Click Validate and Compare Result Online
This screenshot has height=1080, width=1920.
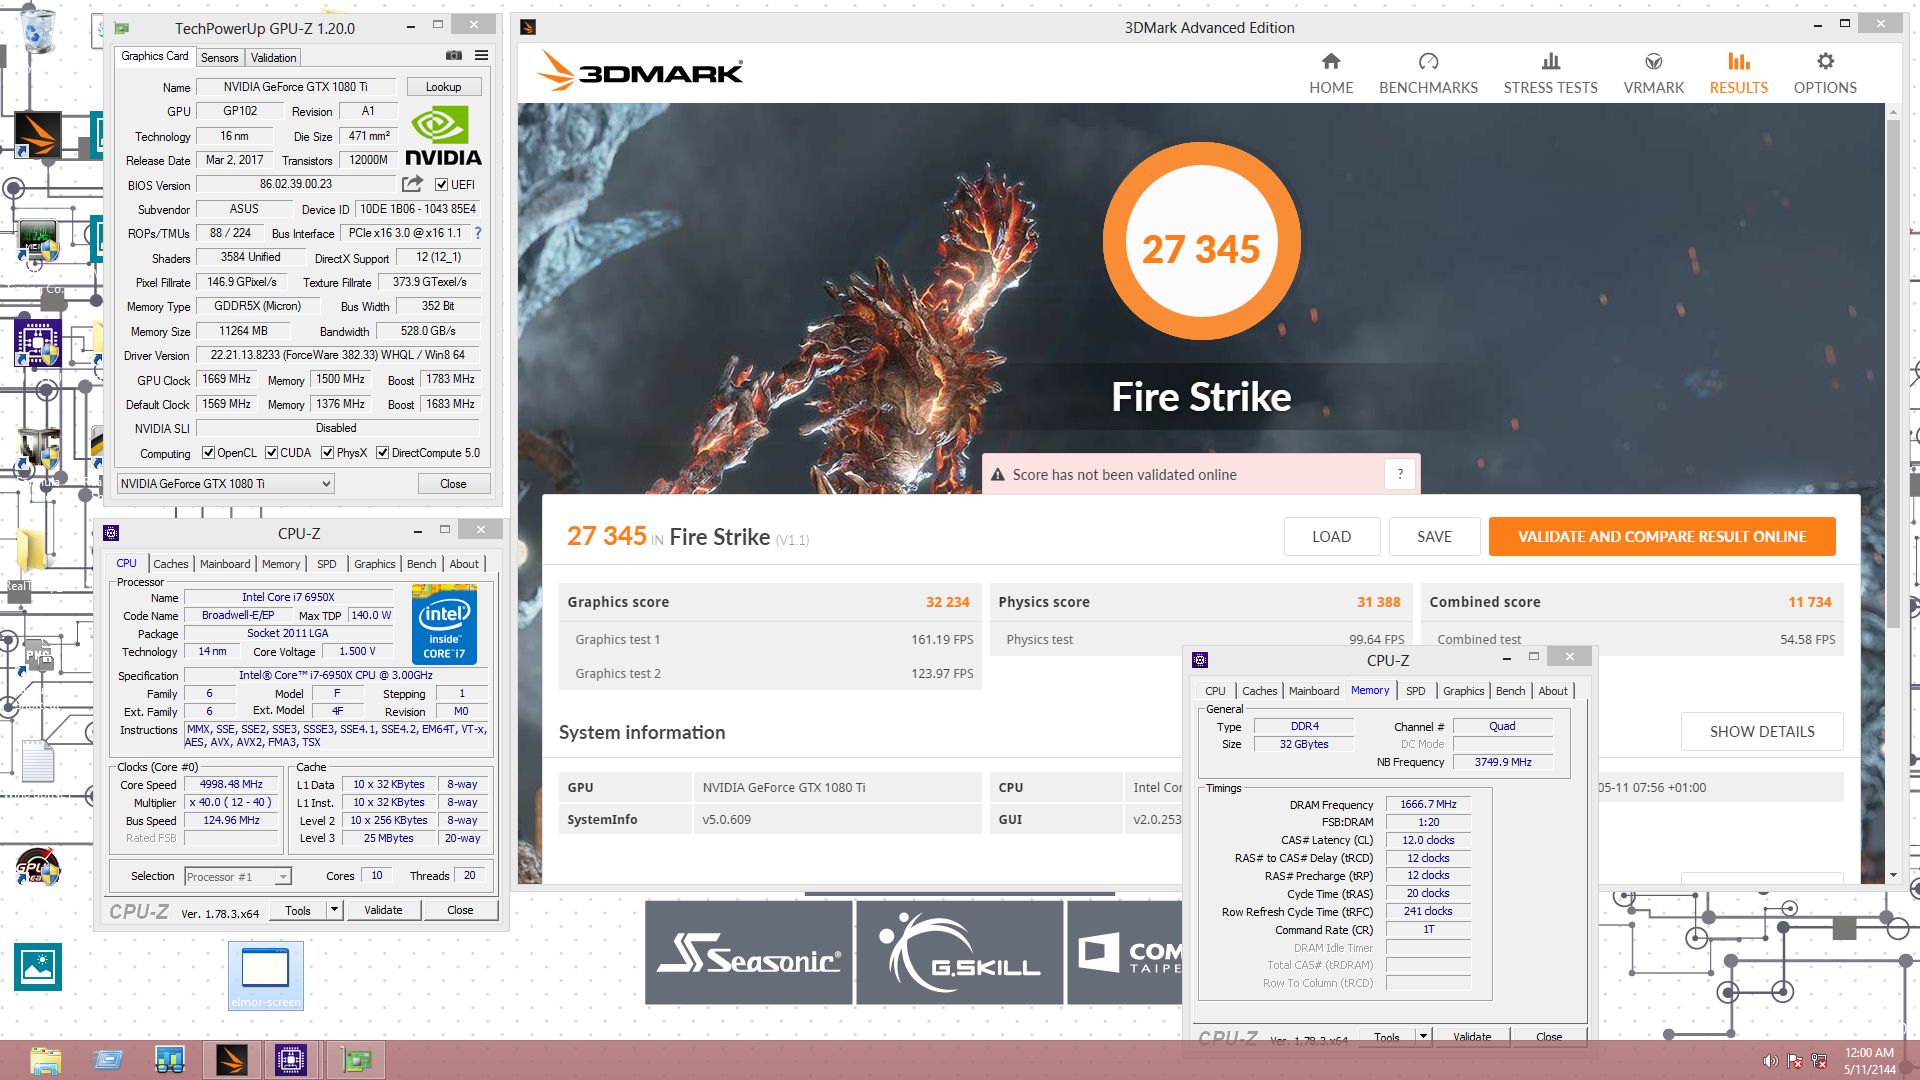coord(1662,537)
